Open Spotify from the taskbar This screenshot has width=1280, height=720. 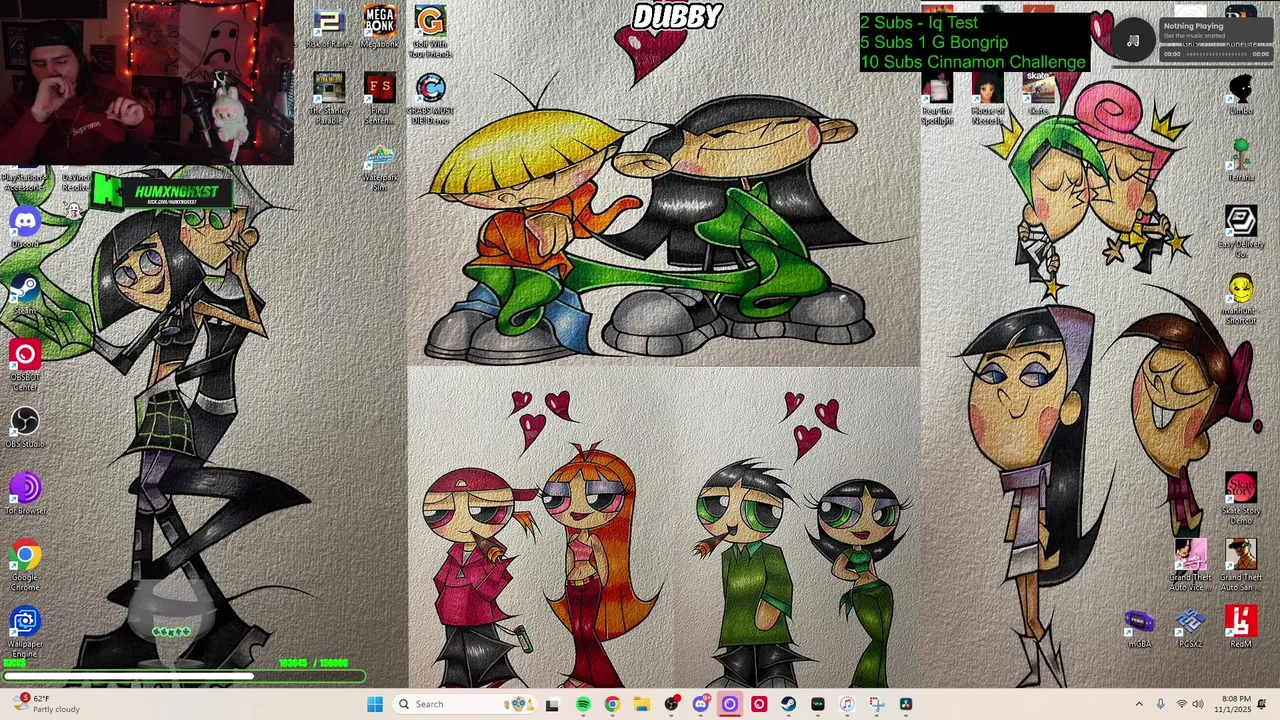pos(583,704)
